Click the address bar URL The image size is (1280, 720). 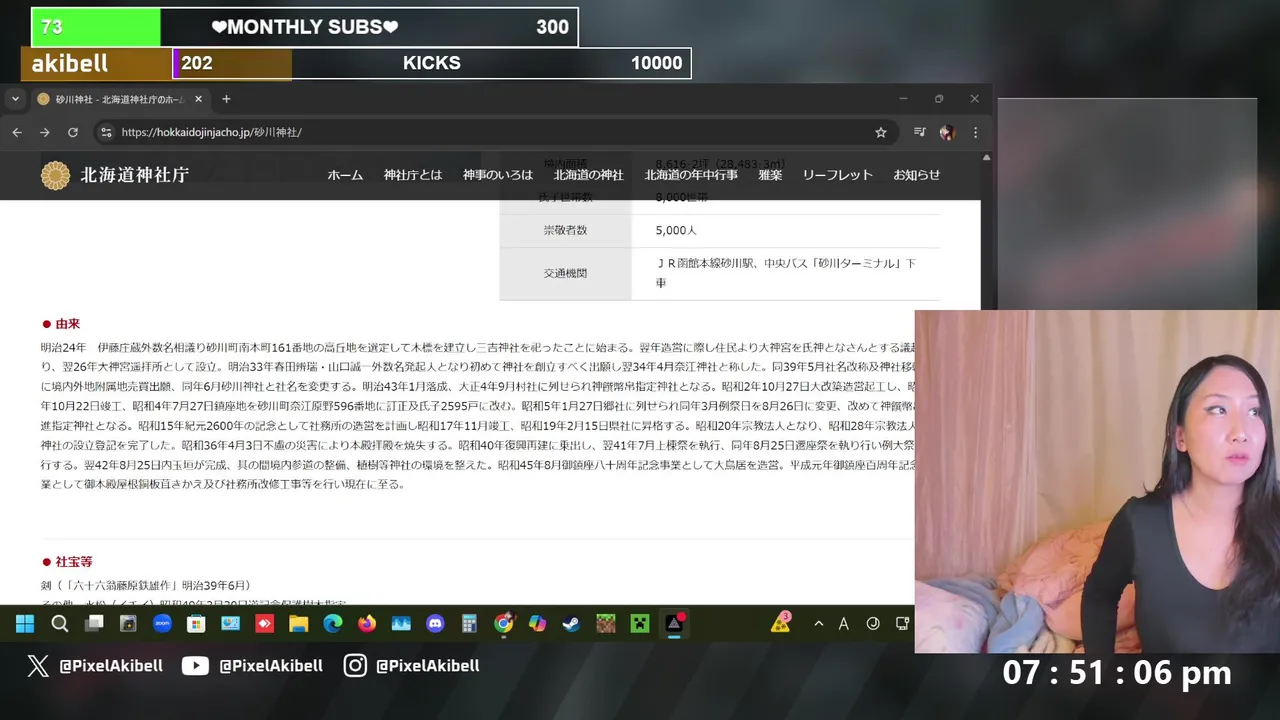click(211, 132)
